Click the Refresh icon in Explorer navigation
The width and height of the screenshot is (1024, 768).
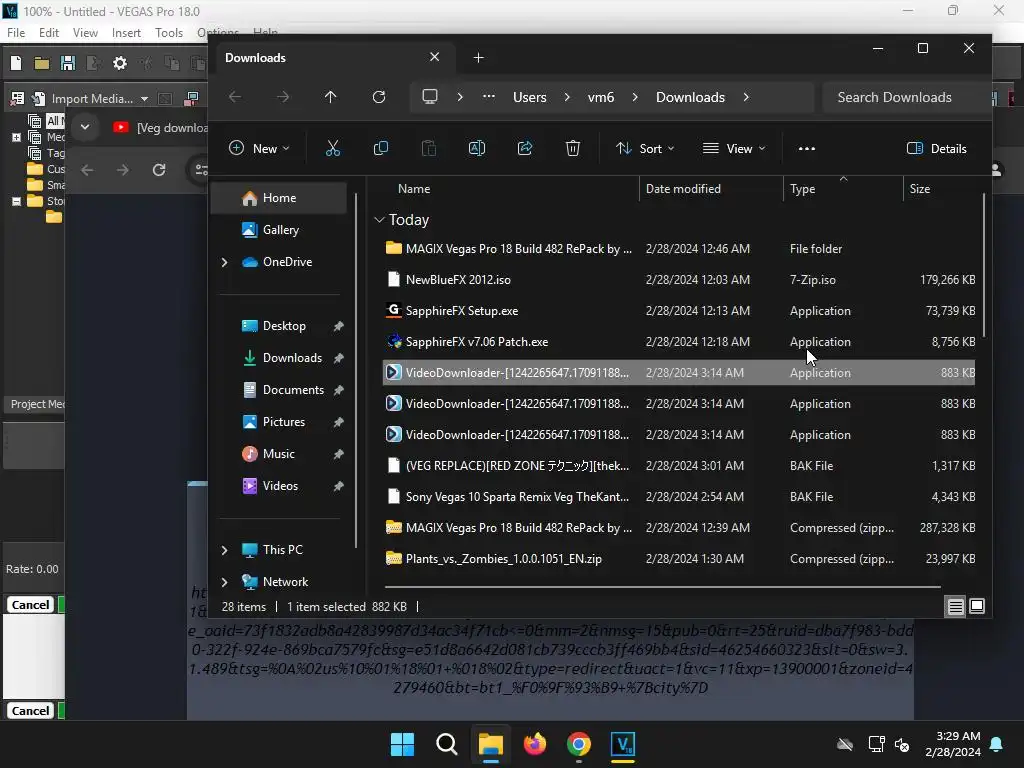pyautogui.click(x=379, y=97)
